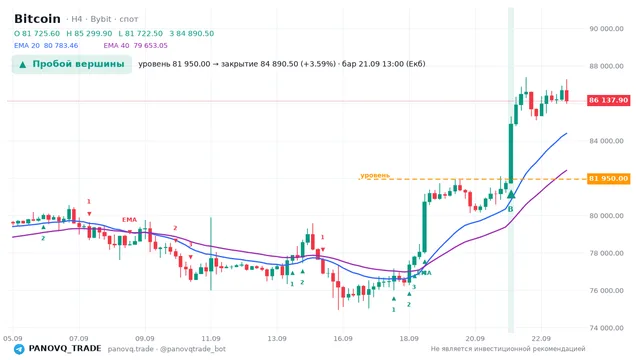640x360 pixels.
Task: Click the 74 000.00 price axis label
Action: tap(607, 328)
